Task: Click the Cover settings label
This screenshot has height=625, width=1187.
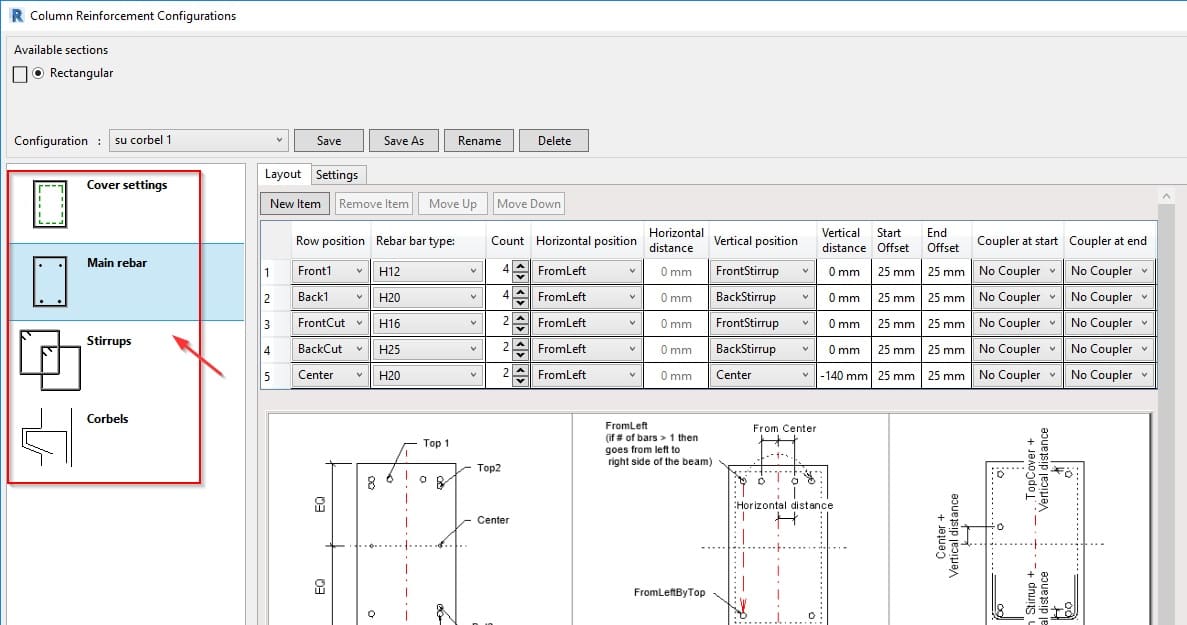Action: click(x=127, y=185)
